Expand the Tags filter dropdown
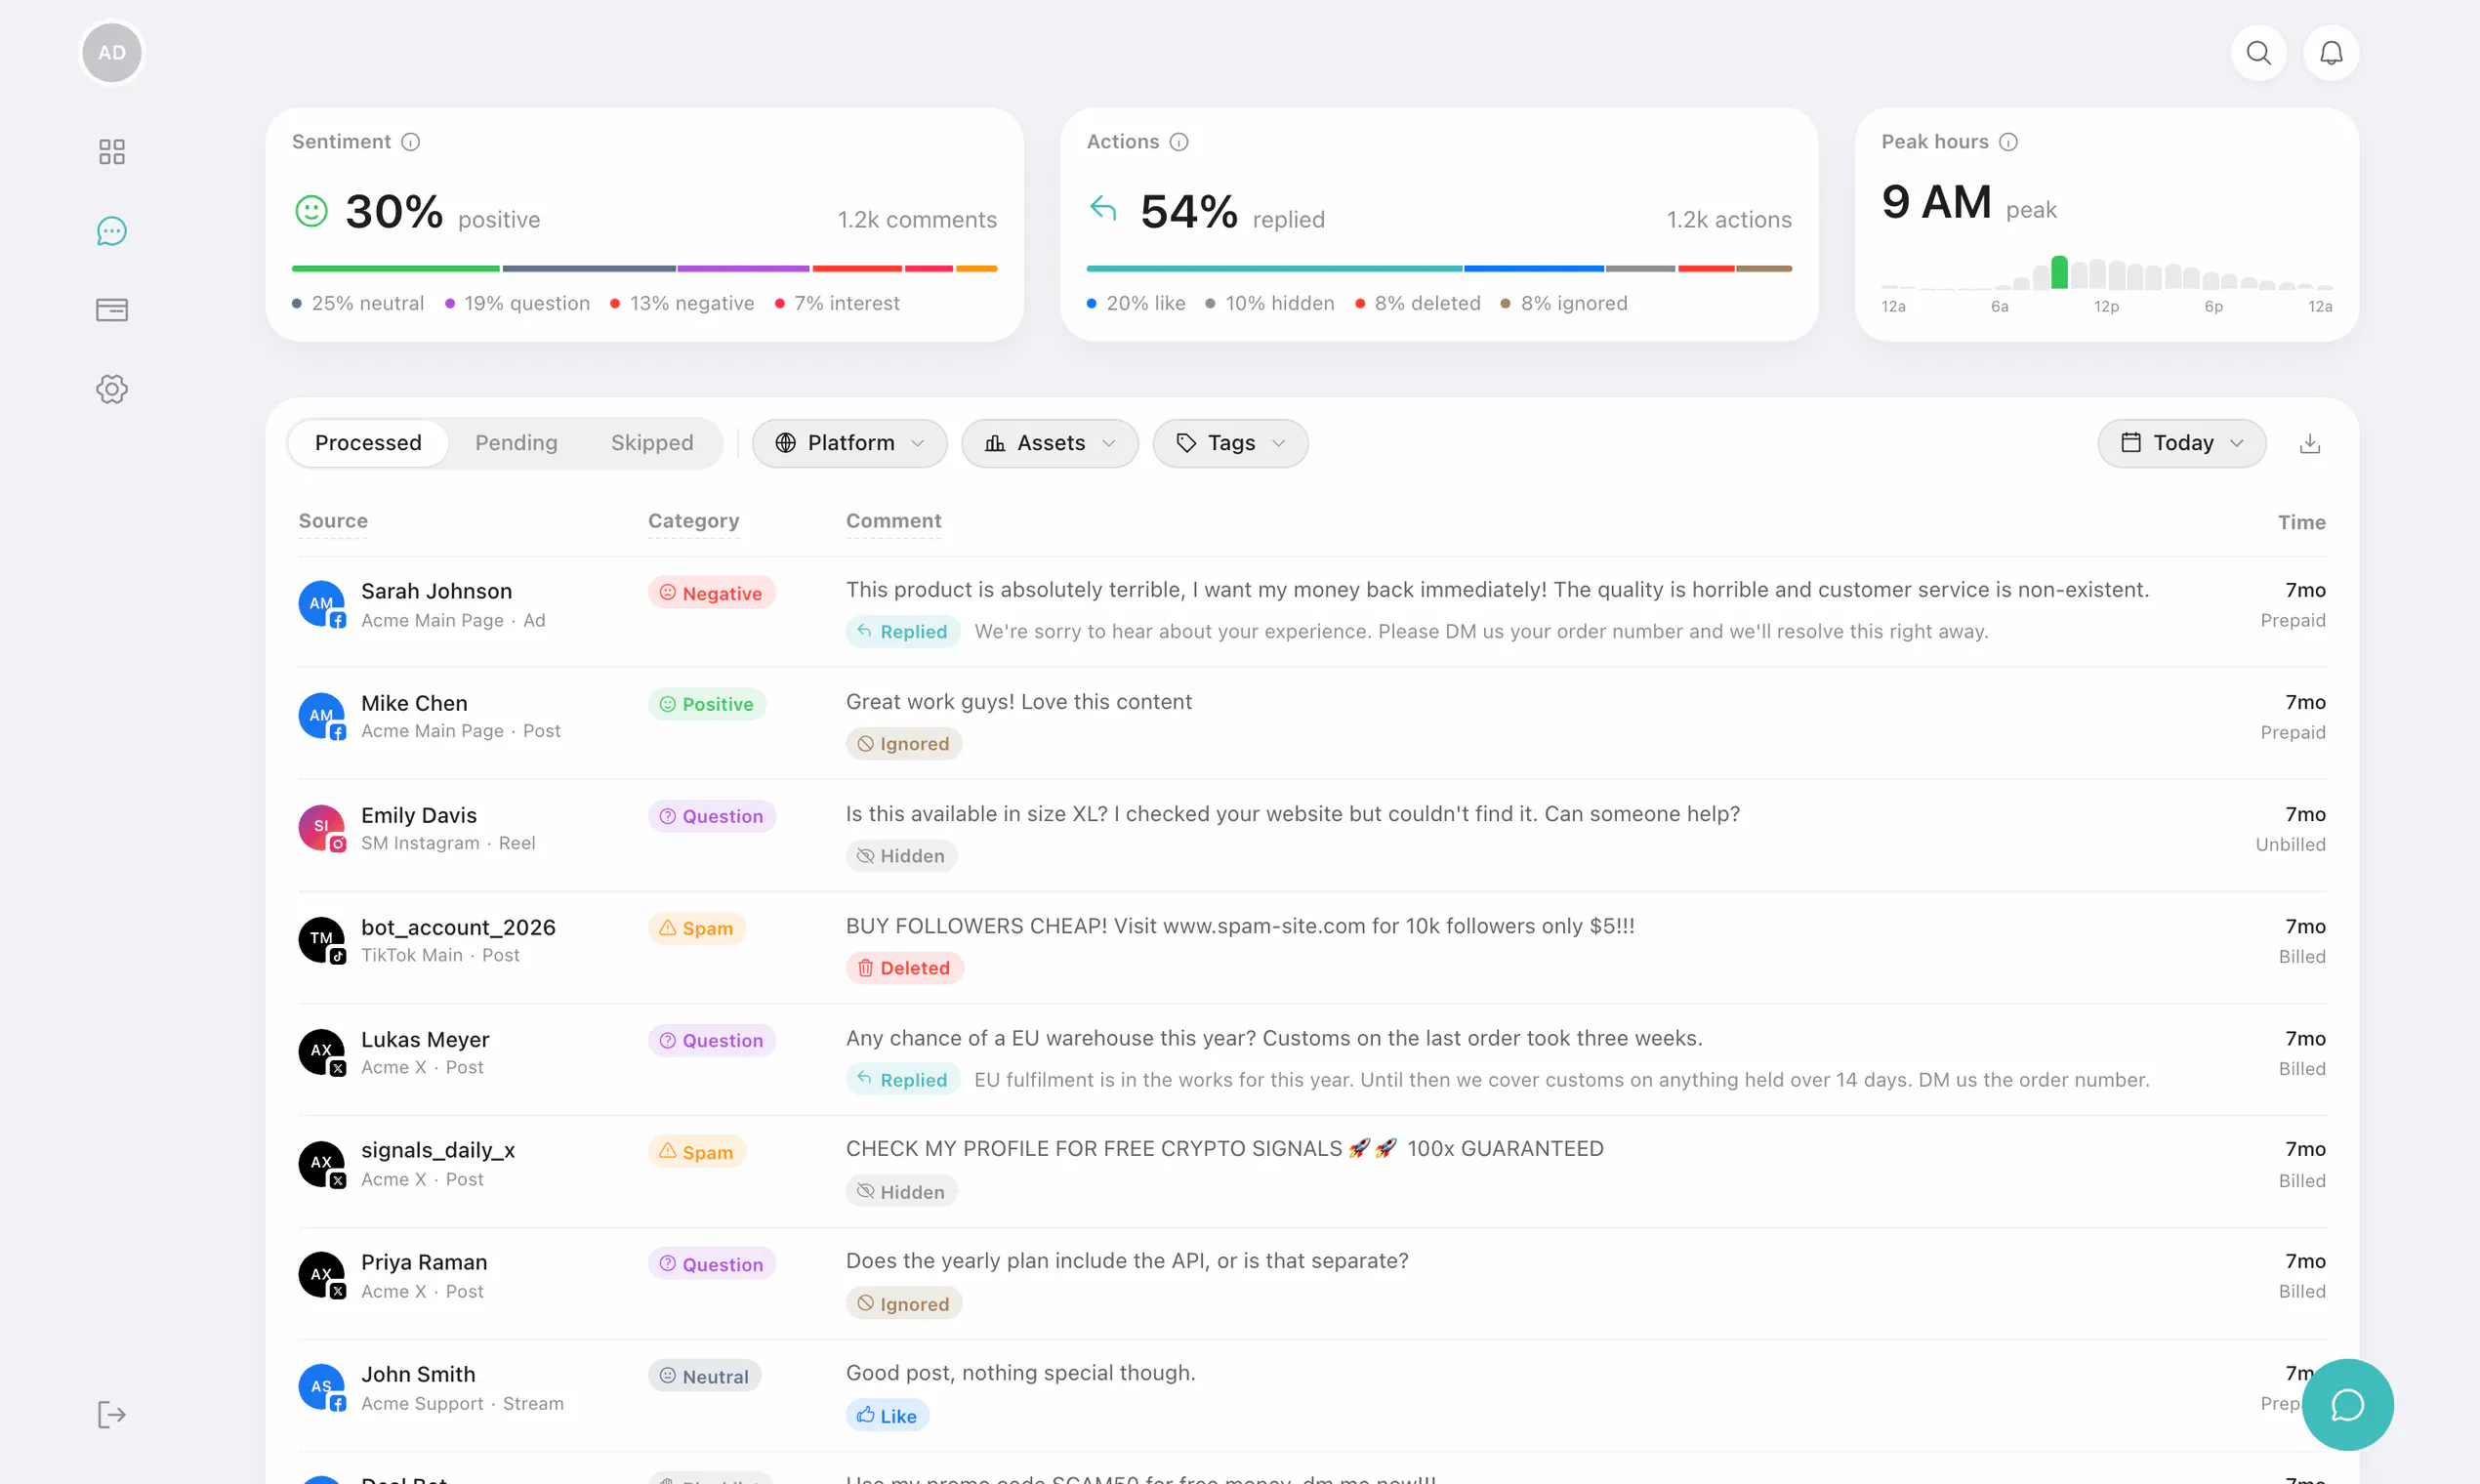Viewport: 2480px width, 1484px height. (x=1230, y=443)
